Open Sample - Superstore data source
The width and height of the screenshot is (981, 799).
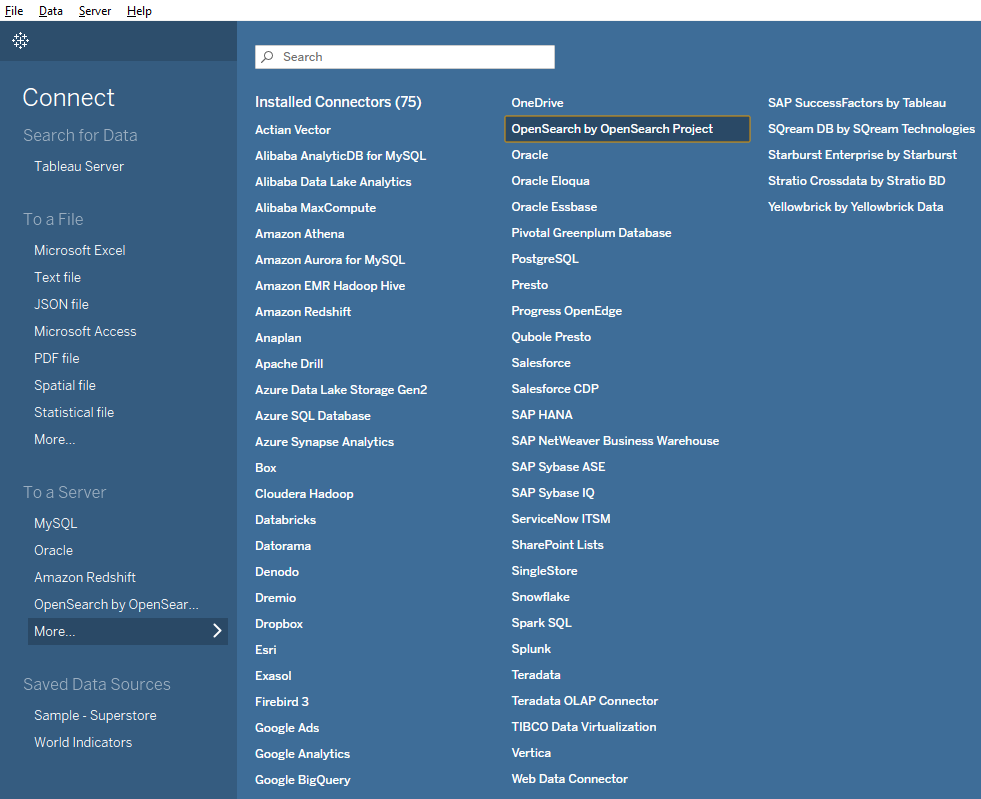pyautogui.click(x=95, y=715)
